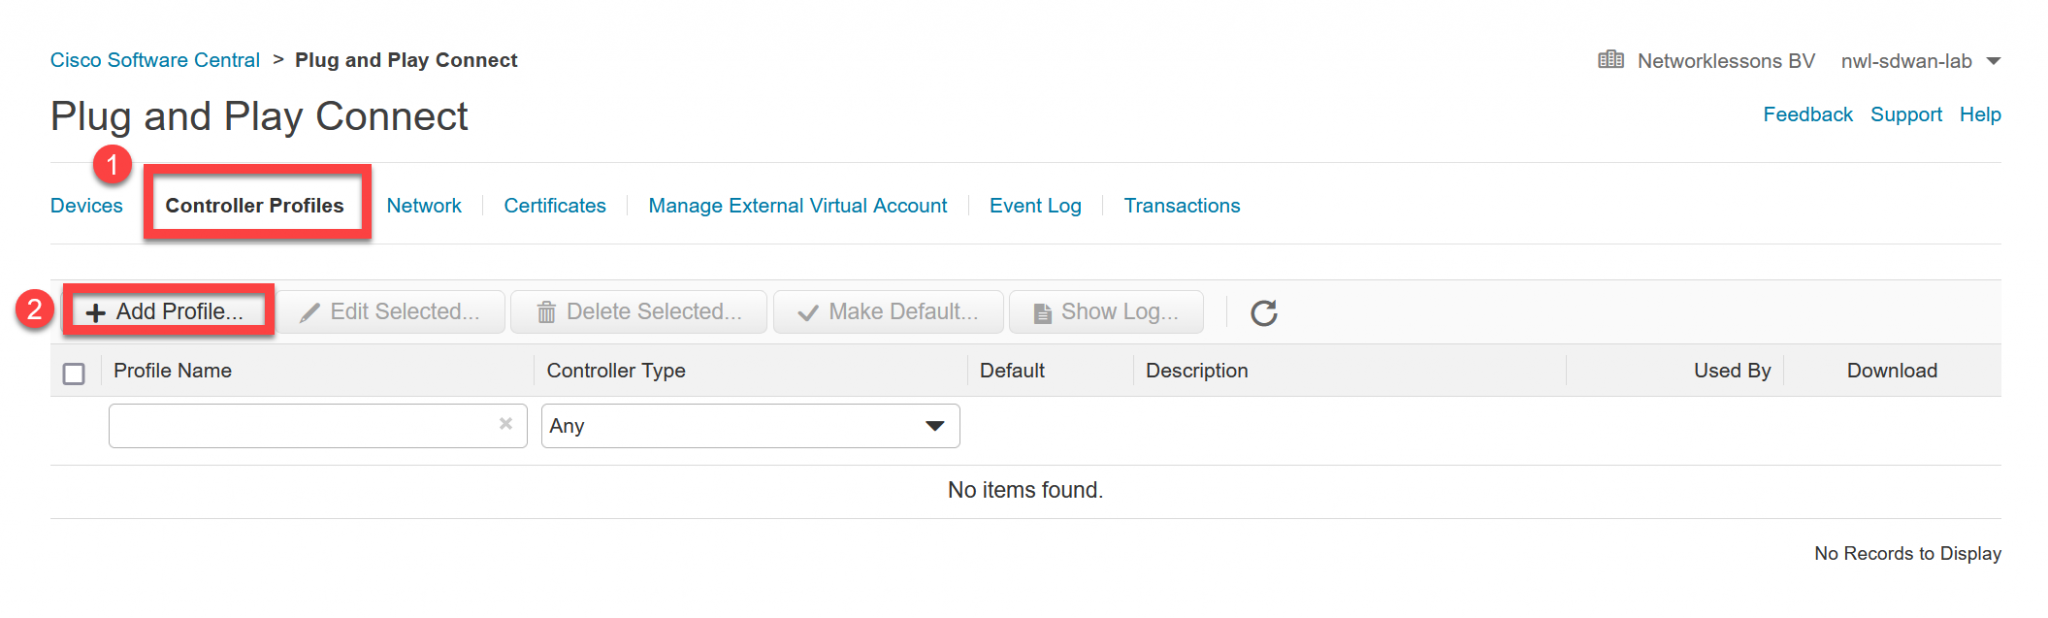The image size is (2048, 618).
Task: Clear the Profile Name filter with X
Action: (506, 424)
